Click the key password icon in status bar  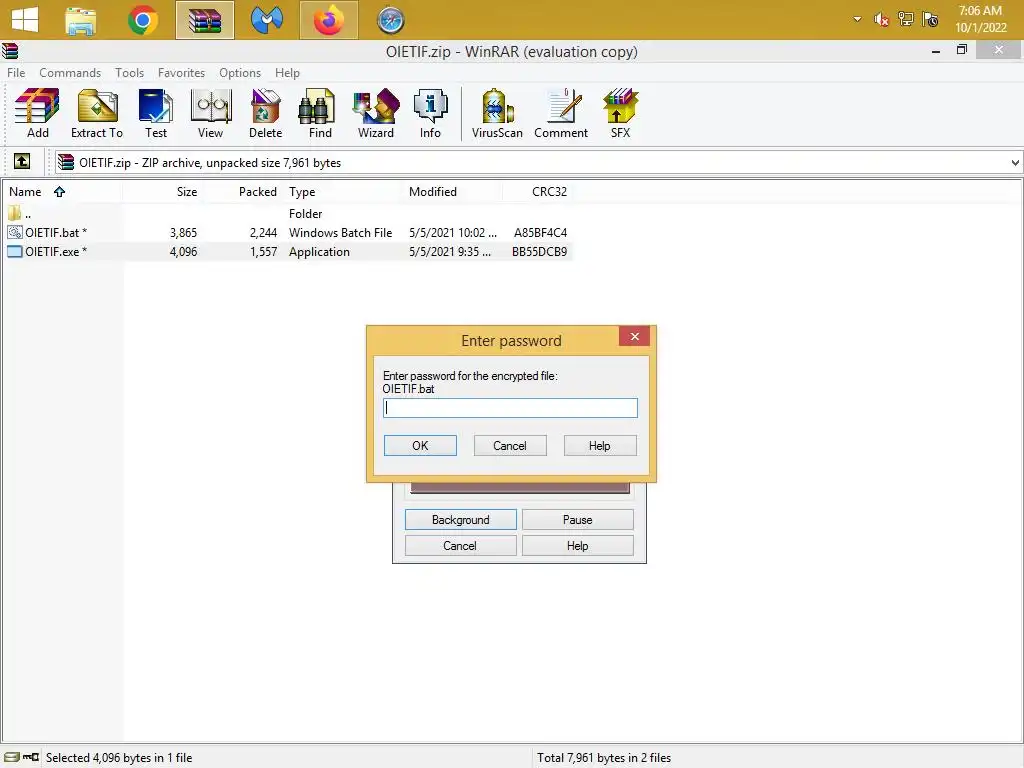coord(31,757)
